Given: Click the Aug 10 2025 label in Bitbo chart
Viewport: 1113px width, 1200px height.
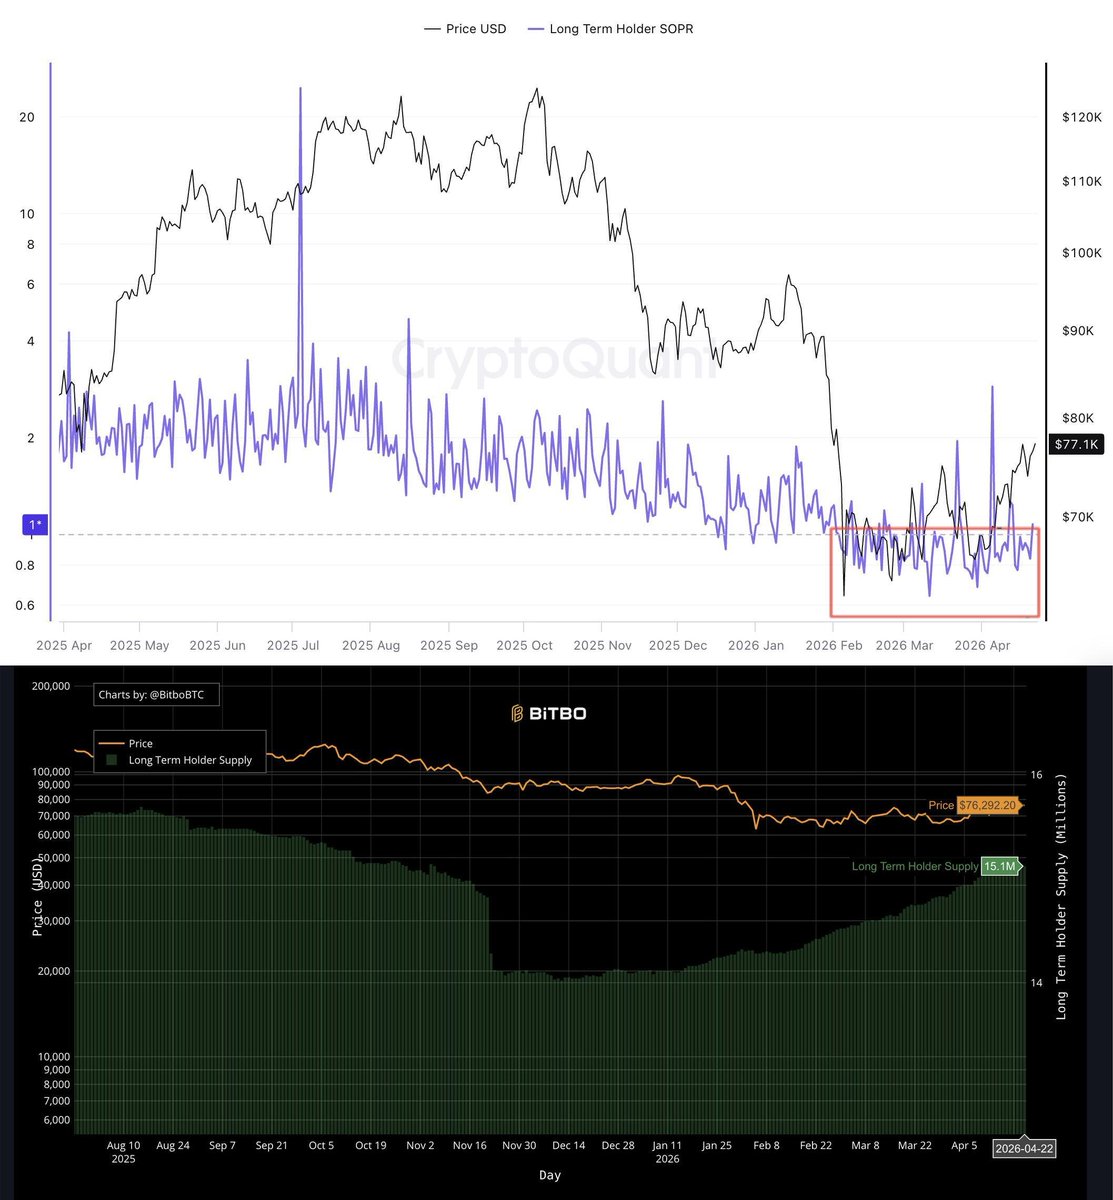Looking at the screenshot, I should 124,1152.
